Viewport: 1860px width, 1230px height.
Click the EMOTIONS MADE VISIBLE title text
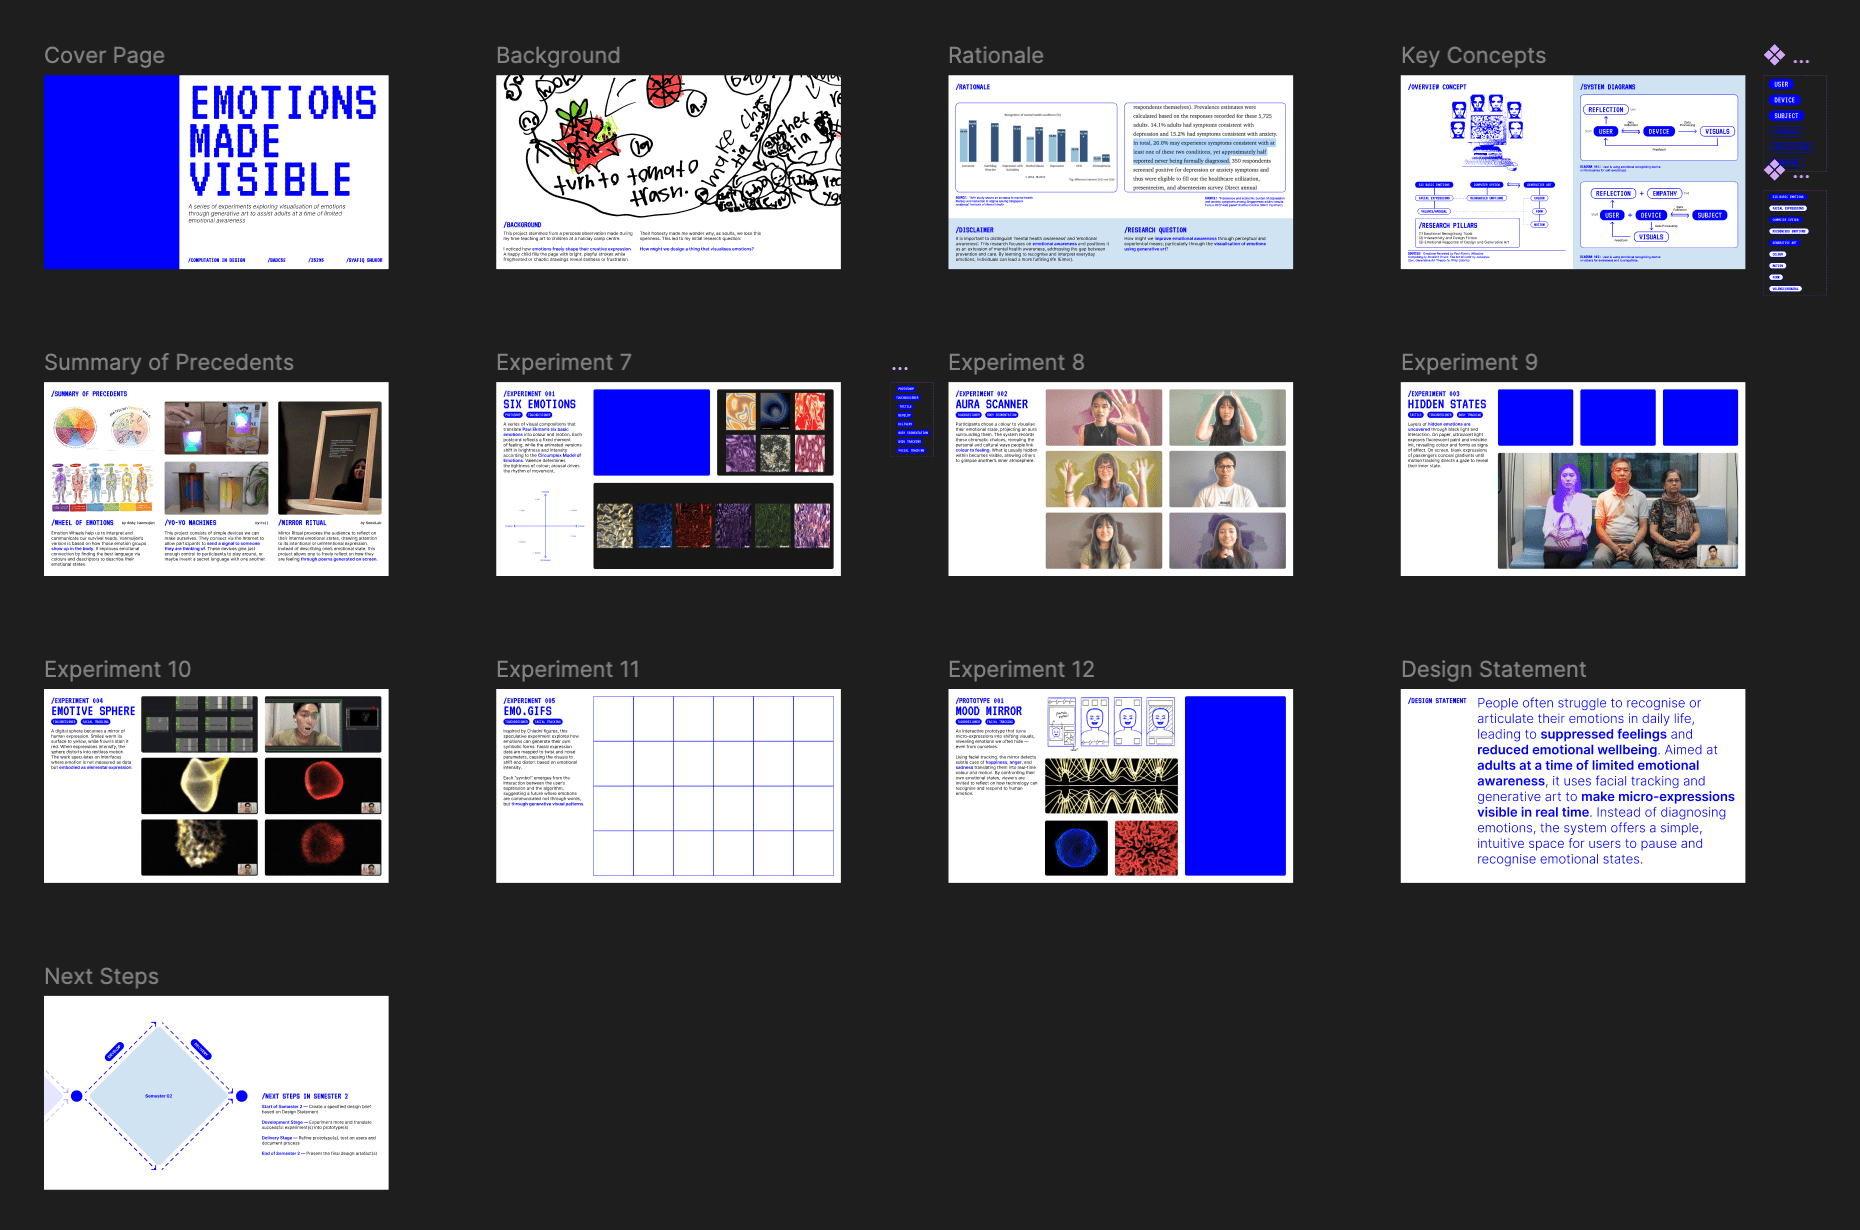(x=283, y=141)
